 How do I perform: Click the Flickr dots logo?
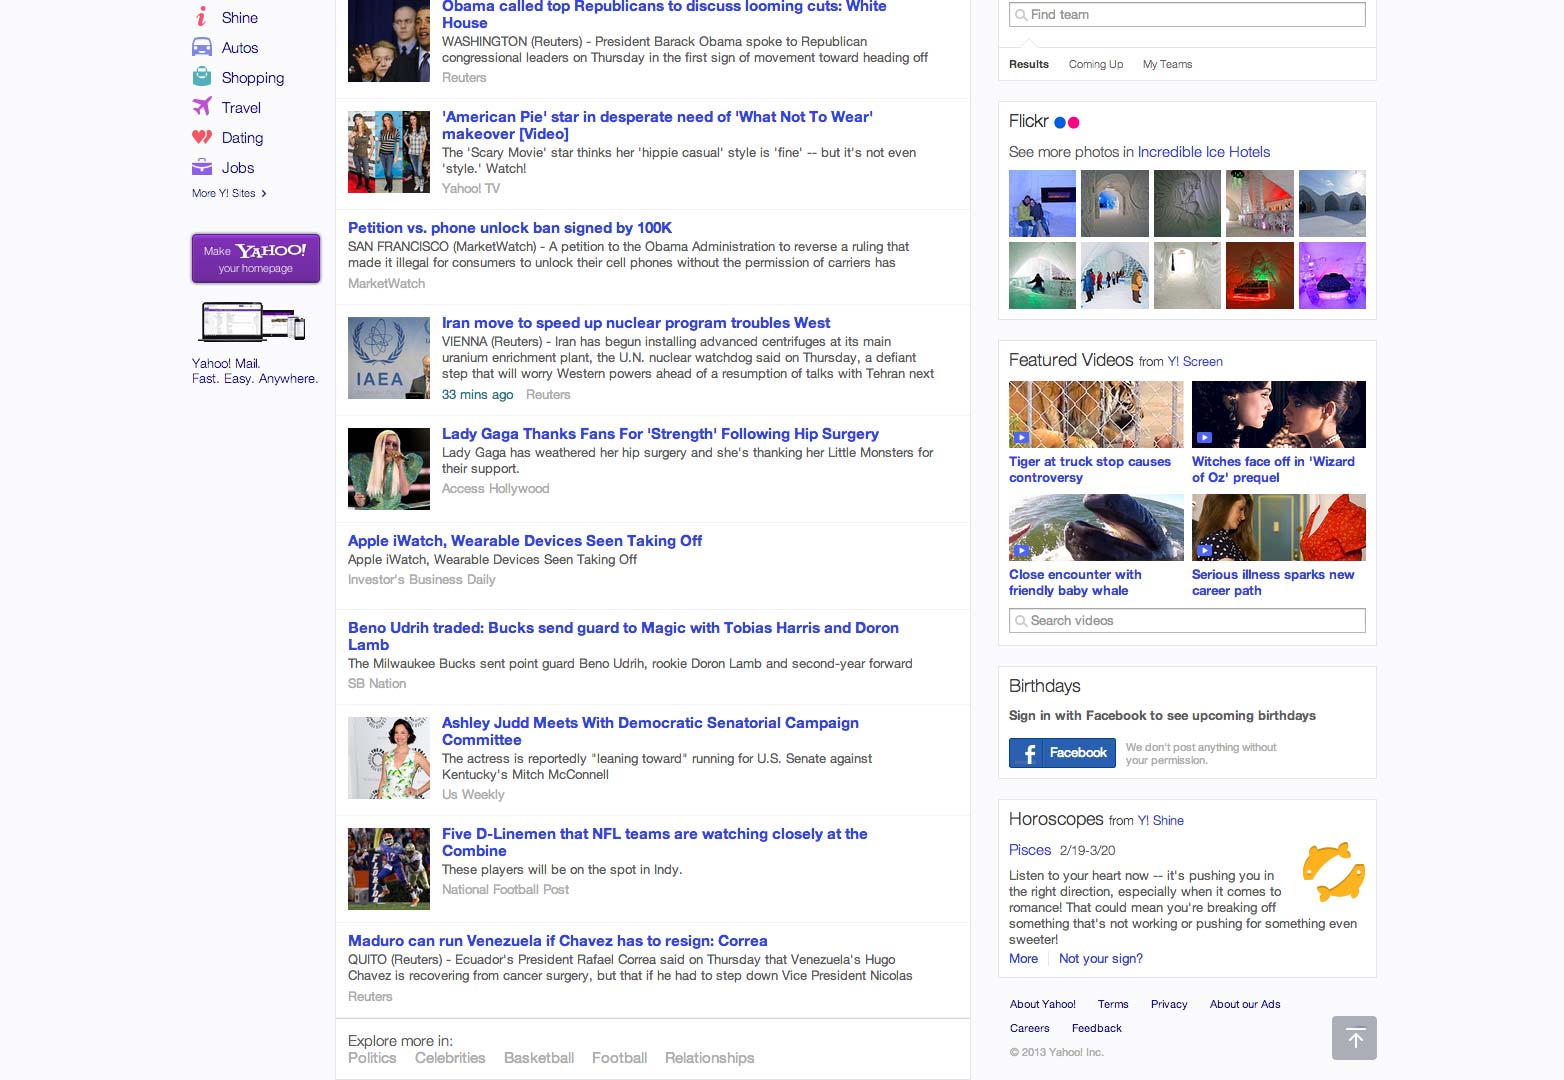point(1067,122)
